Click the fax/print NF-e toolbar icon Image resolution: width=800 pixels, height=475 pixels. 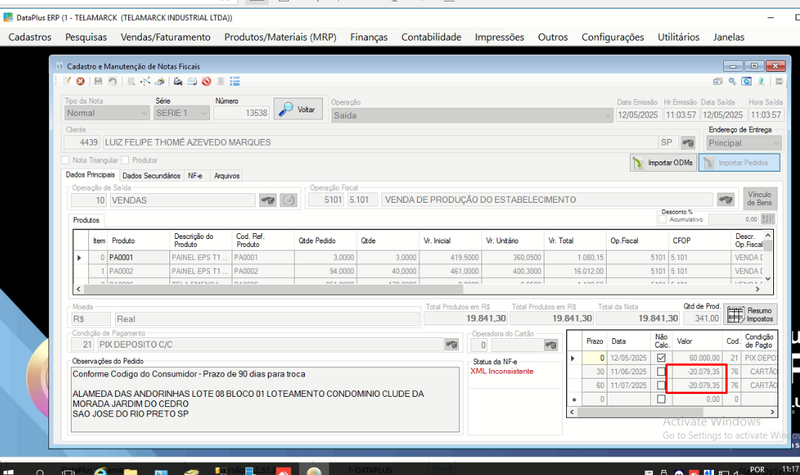[178, 81]
